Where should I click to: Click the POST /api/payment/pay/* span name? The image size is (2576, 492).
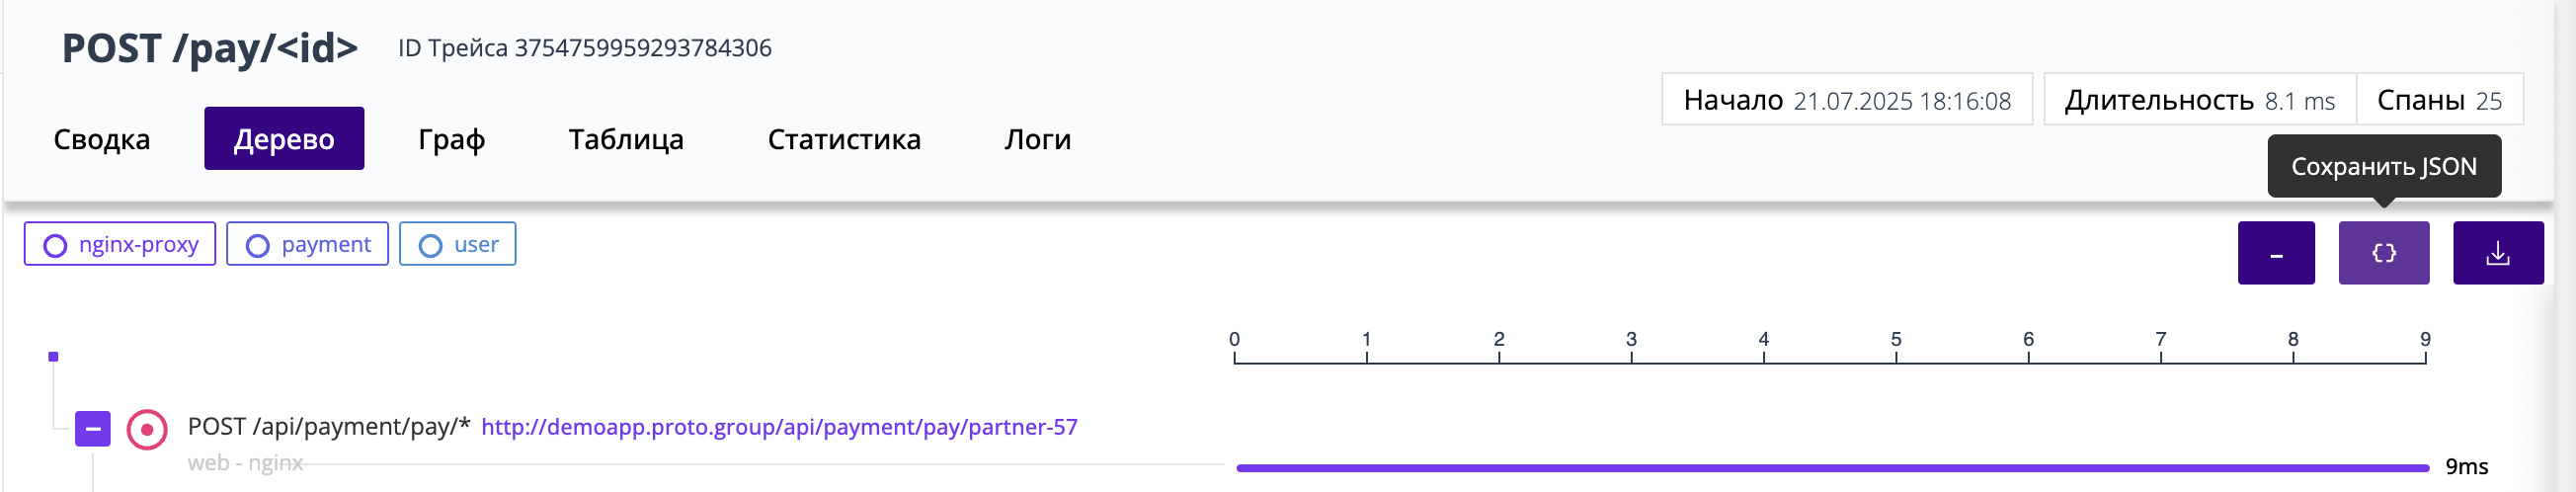click(x=329, y=427)
